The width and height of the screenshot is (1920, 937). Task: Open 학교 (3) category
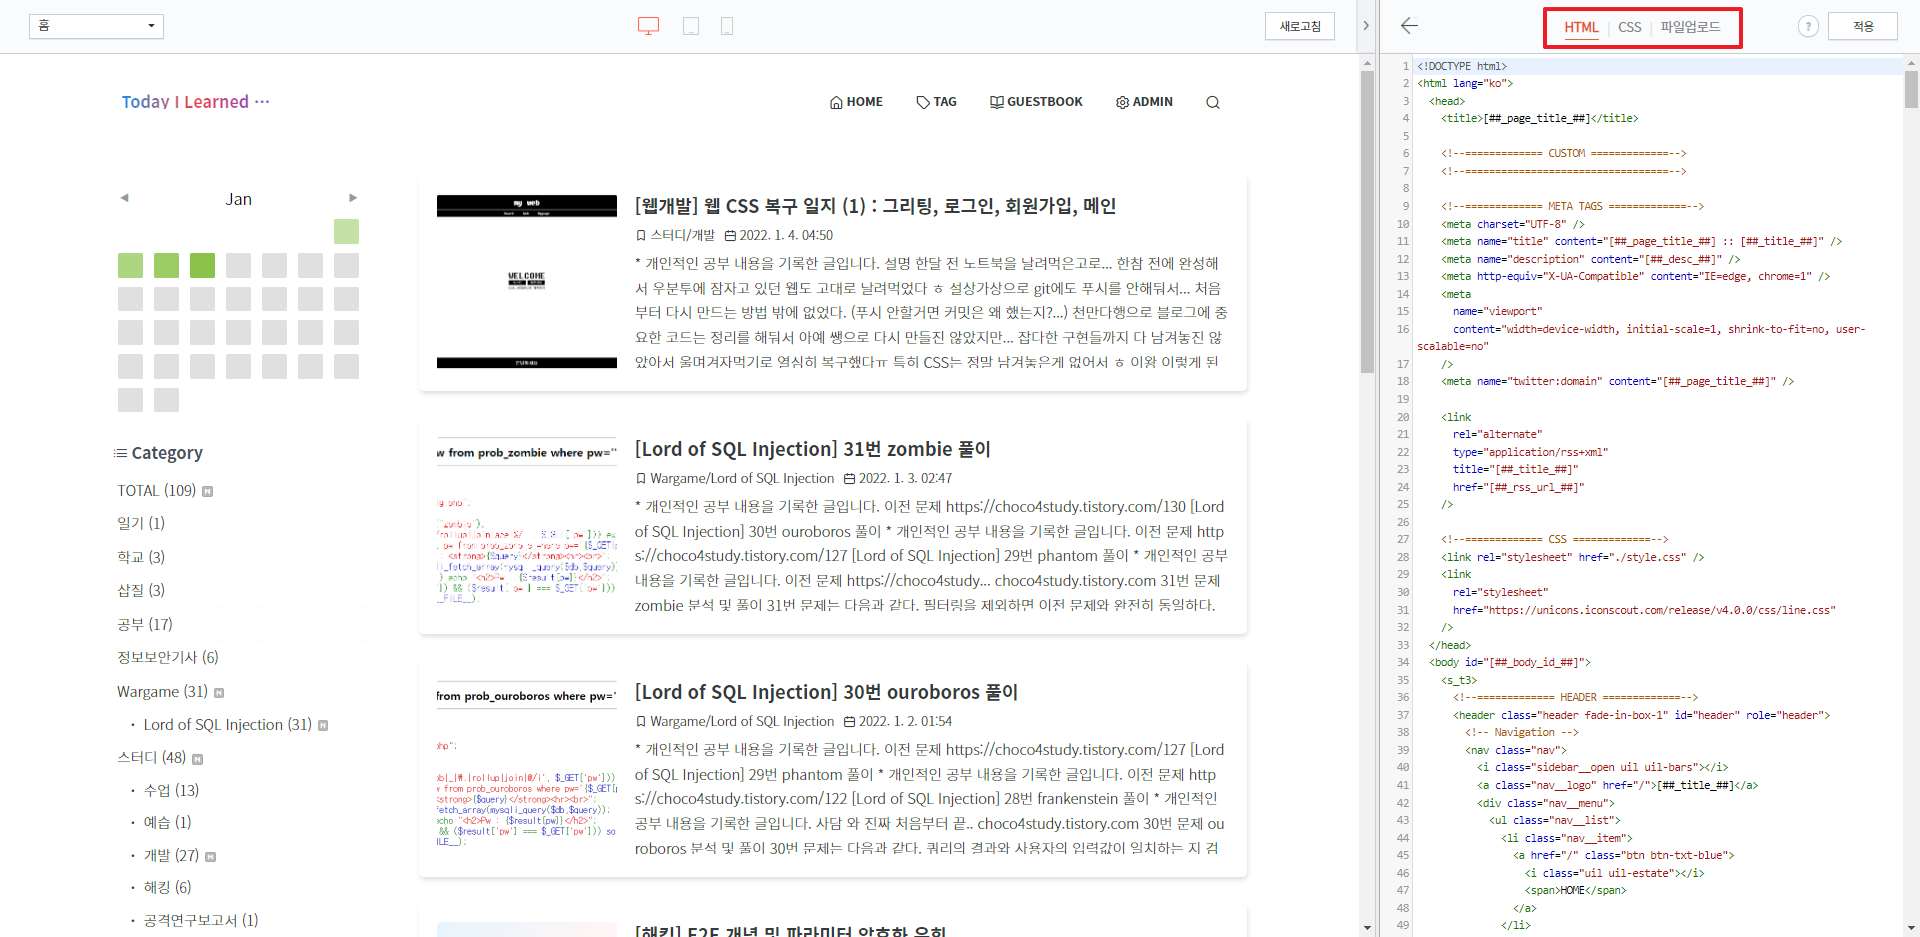[x=141, y=557]
